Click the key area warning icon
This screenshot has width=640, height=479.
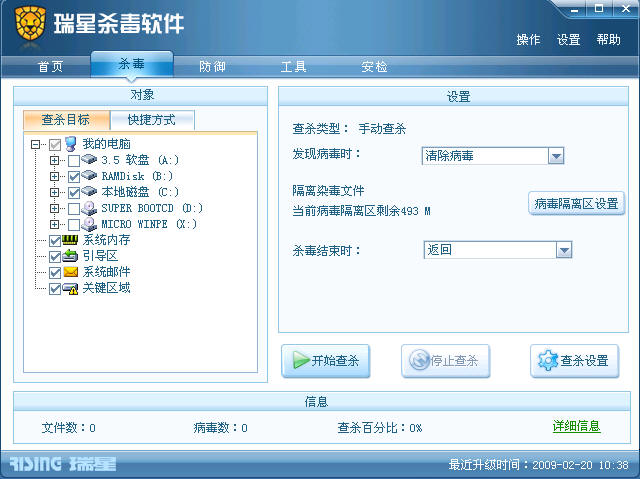tap(70, 288)
